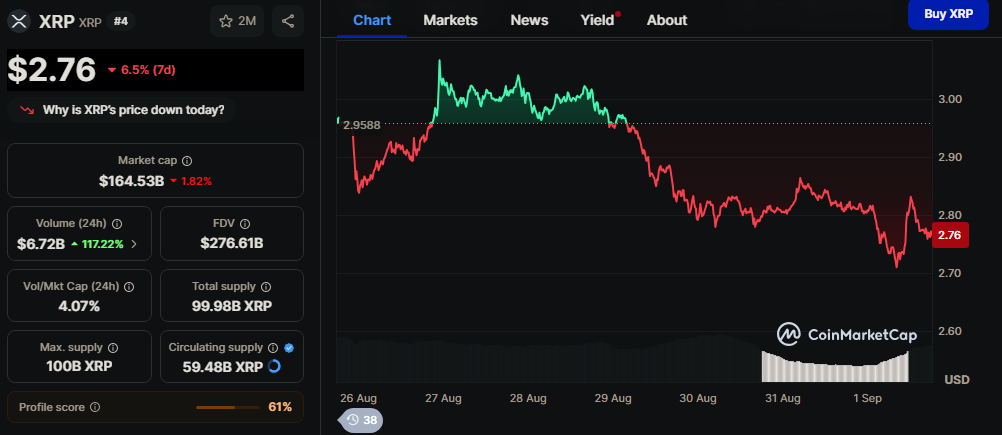Click the 30 Aug date label
Image resolution: width=1002 pixels, height=435 pixels.
[x=698, y=398]
